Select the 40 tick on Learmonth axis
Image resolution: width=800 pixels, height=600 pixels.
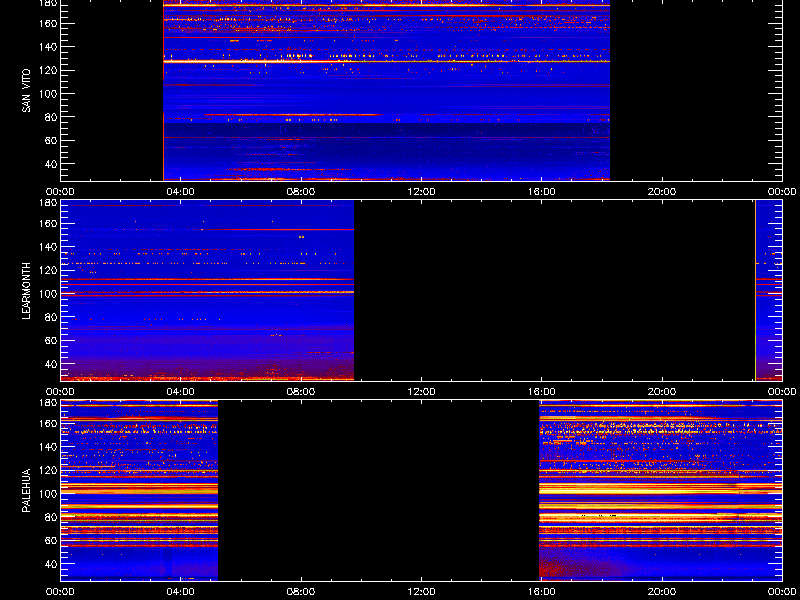pos(52,364)
